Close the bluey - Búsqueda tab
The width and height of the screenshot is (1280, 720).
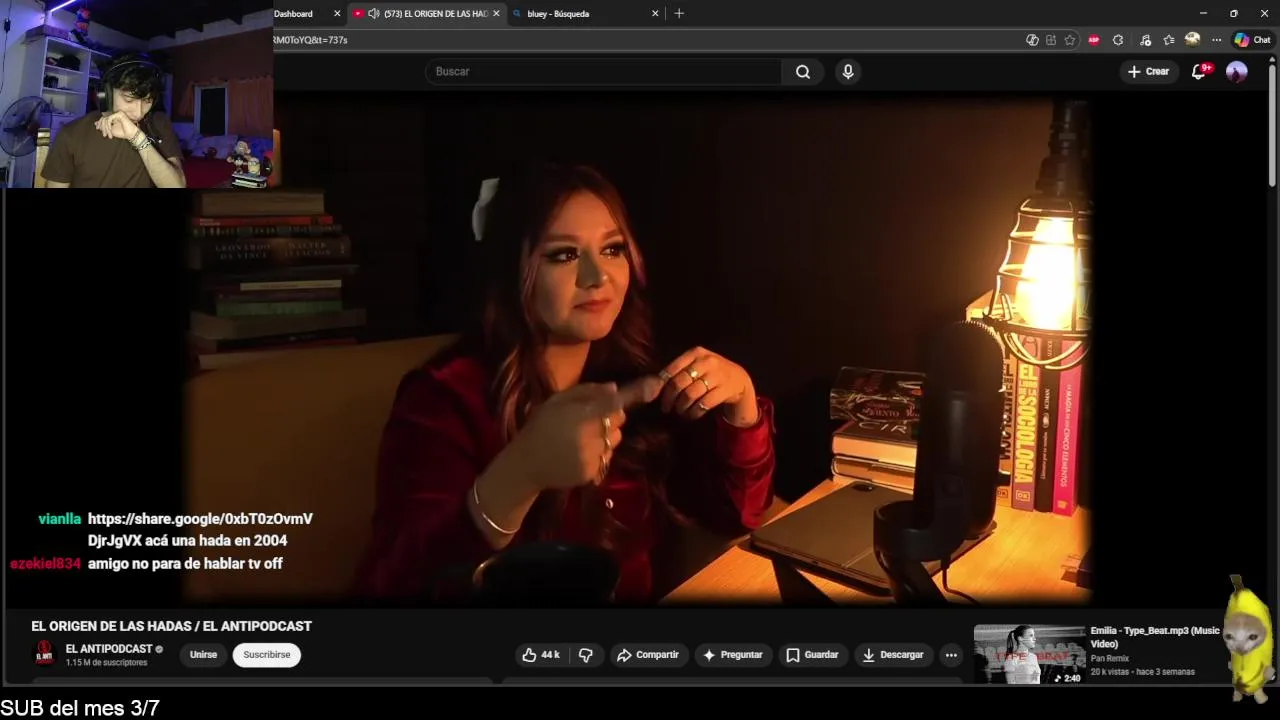(x=655, y=14)
